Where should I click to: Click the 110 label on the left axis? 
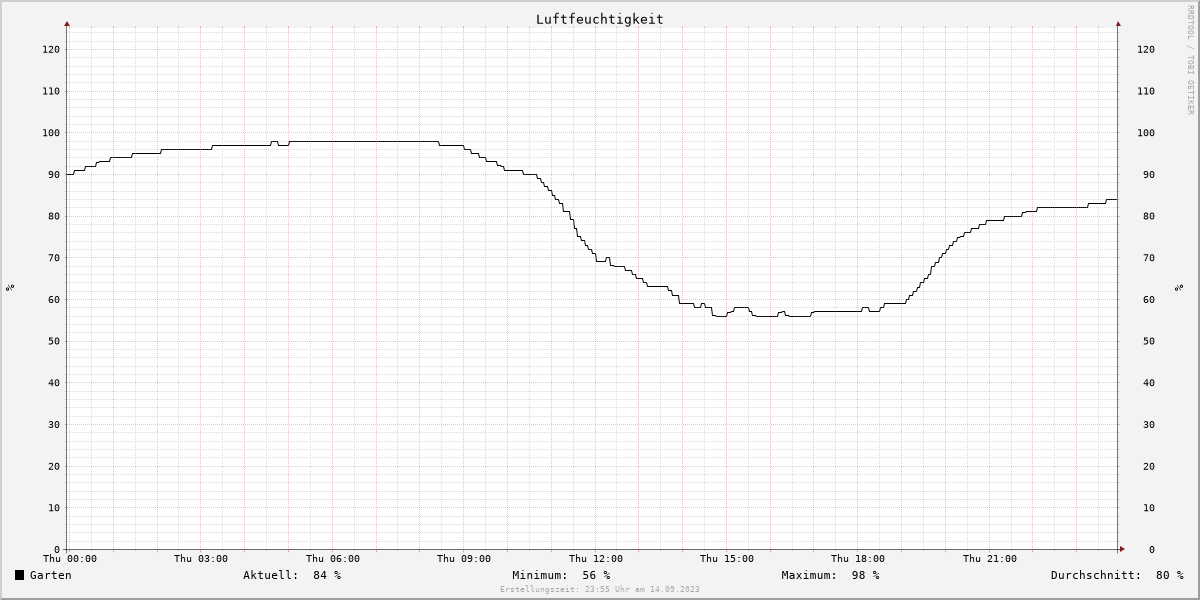pyautogui.click(x=51, y=91)
